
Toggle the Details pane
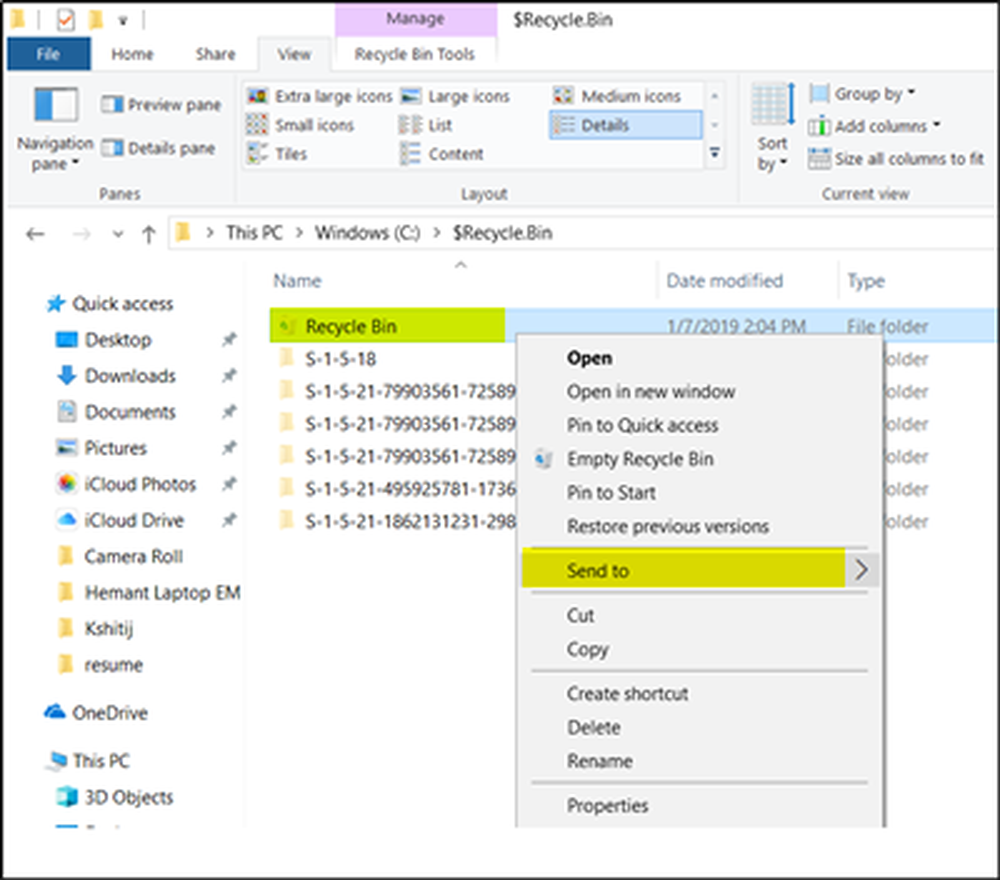pyautogui.click(x=158, y=149)
